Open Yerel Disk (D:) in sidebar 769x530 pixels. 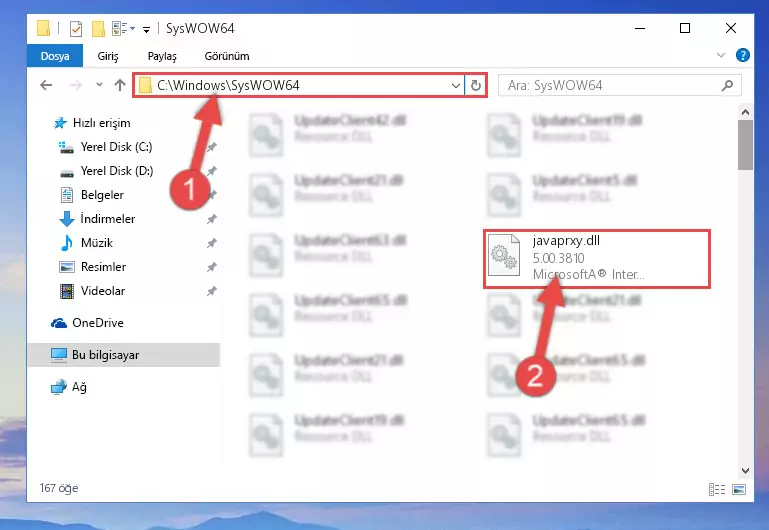(x=117, y=171)
